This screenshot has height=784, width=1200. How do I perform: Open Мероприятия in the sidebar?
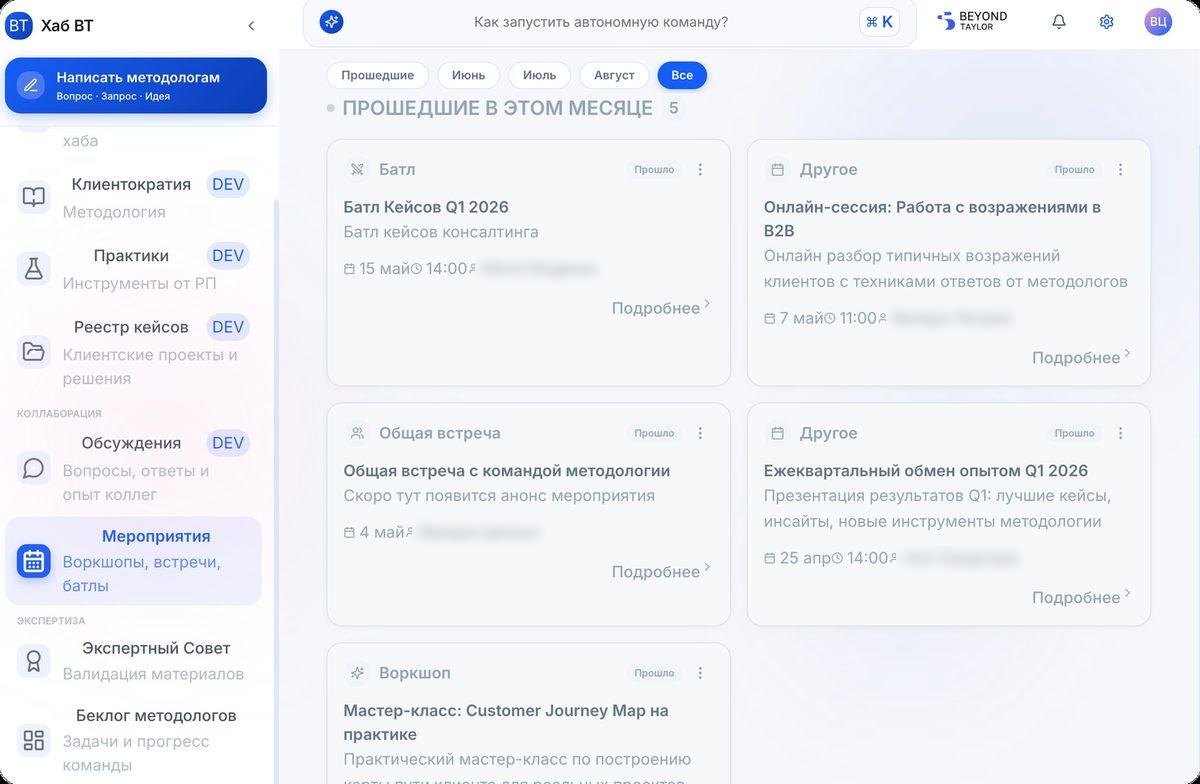point(134,561)
